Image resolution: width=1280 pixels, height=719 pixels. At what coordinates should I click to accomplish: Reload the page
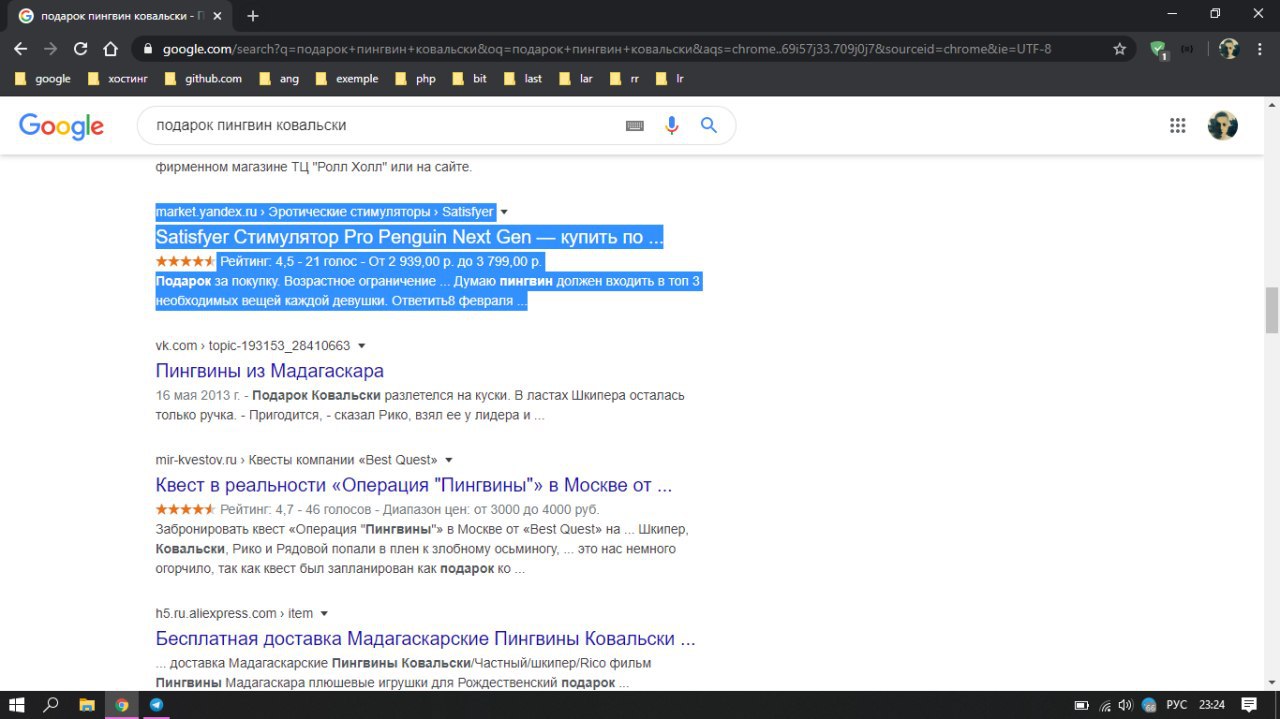click(81, 48)
